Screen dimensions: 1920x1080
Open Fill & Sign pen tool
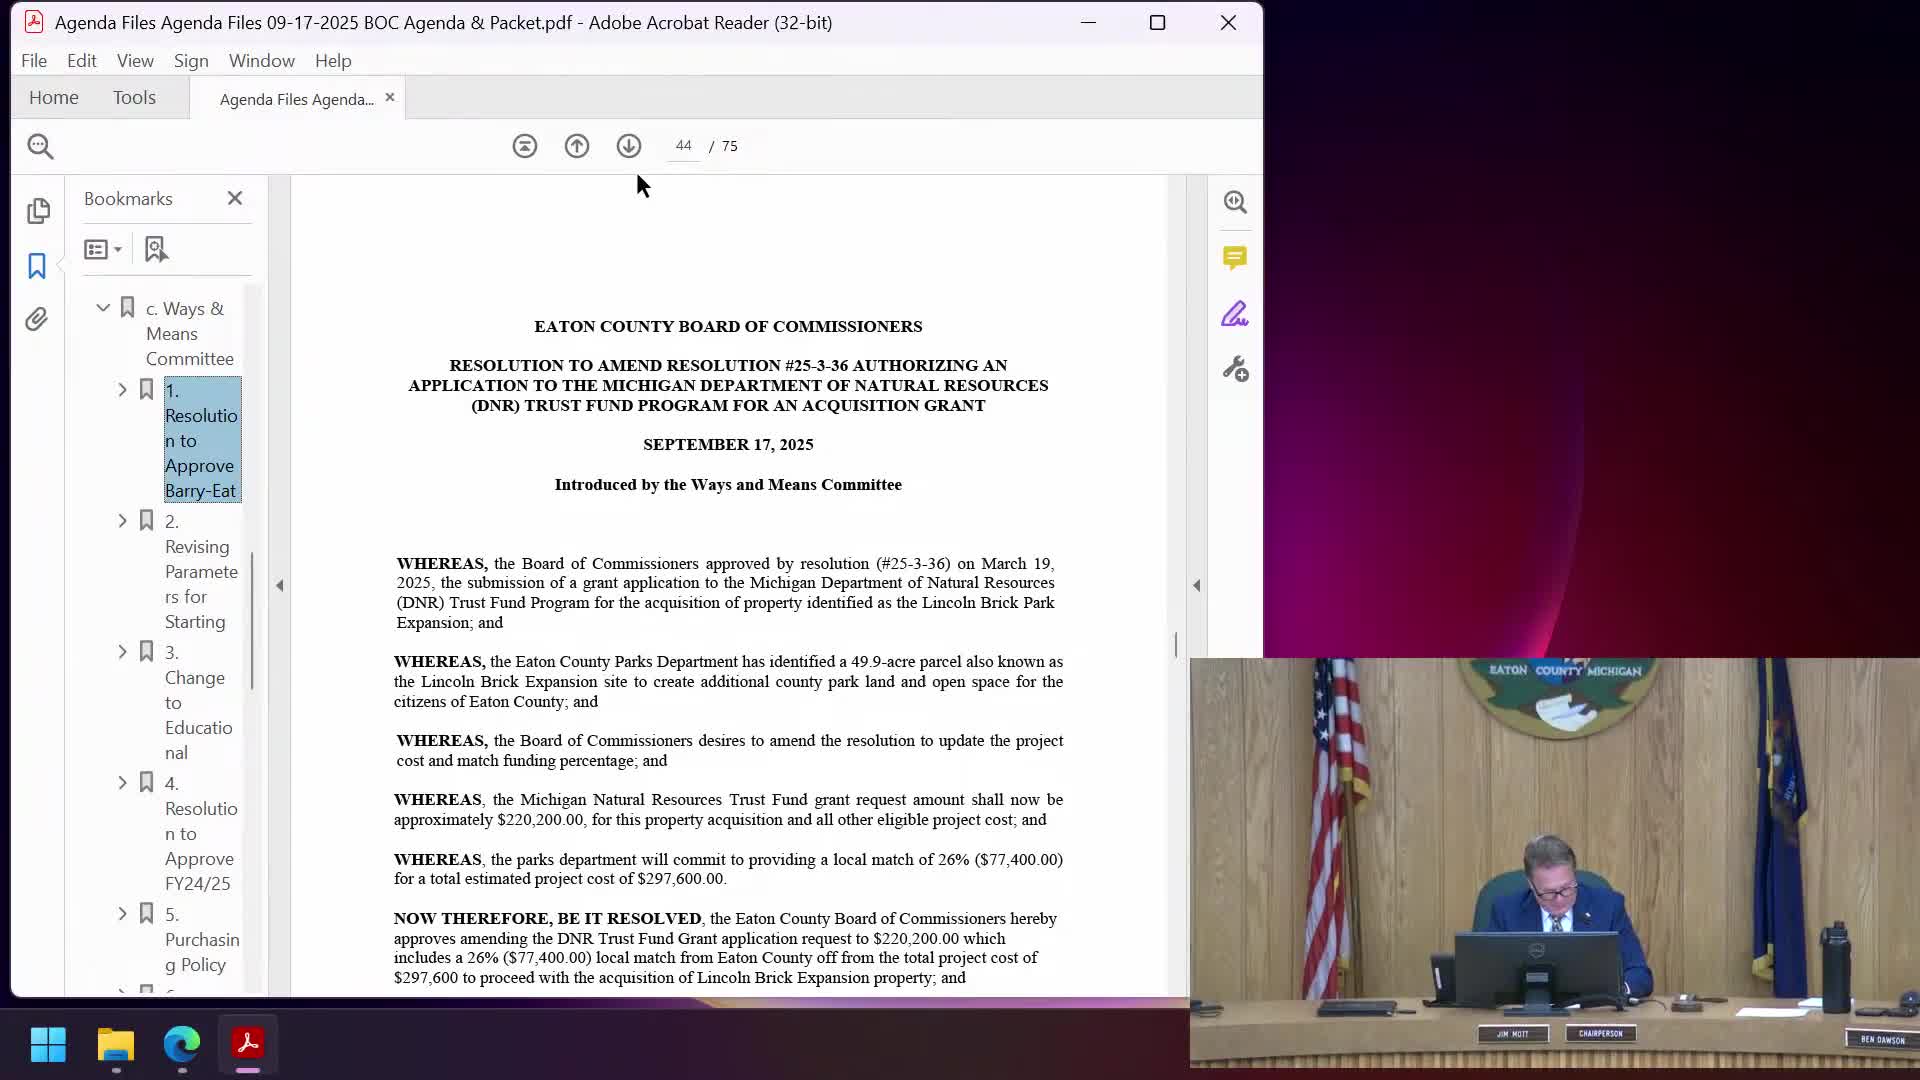[x=1235, y=314]
